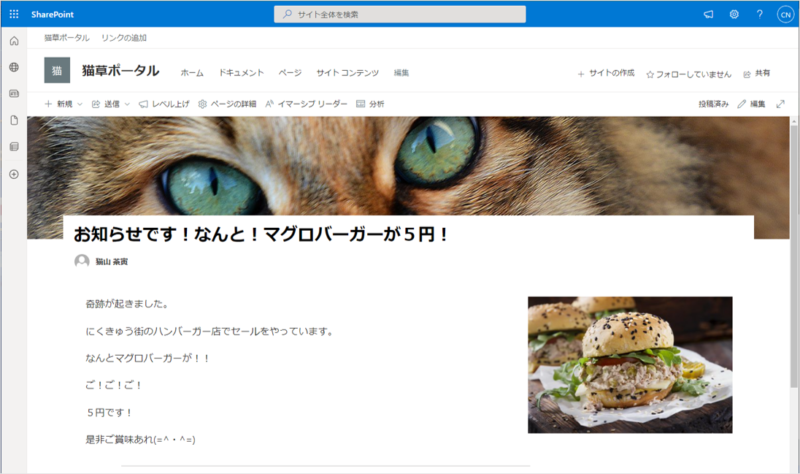This screenshot has width=800, height=474.
Task: Click the help question mark icon
Action: [760, 14]
